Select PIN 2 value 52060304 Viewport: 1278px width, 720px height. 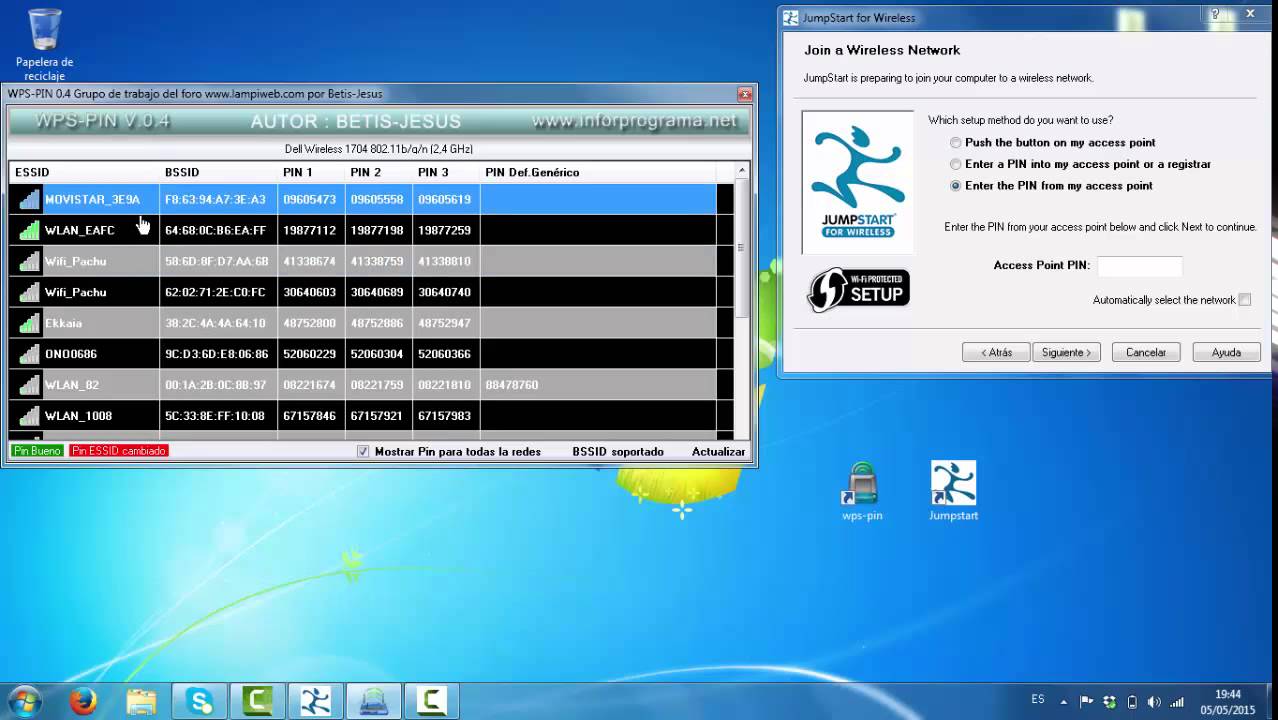pyautogui.click(x=377, y=354)
